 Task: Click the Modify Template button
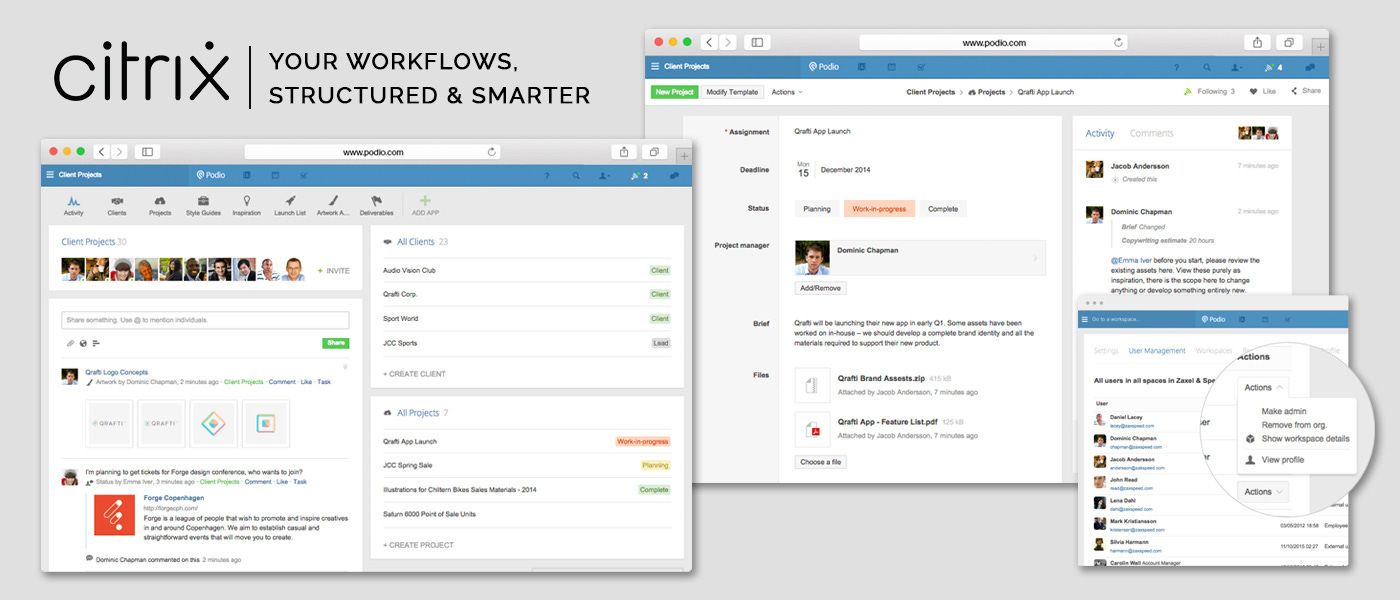point(732,92)
